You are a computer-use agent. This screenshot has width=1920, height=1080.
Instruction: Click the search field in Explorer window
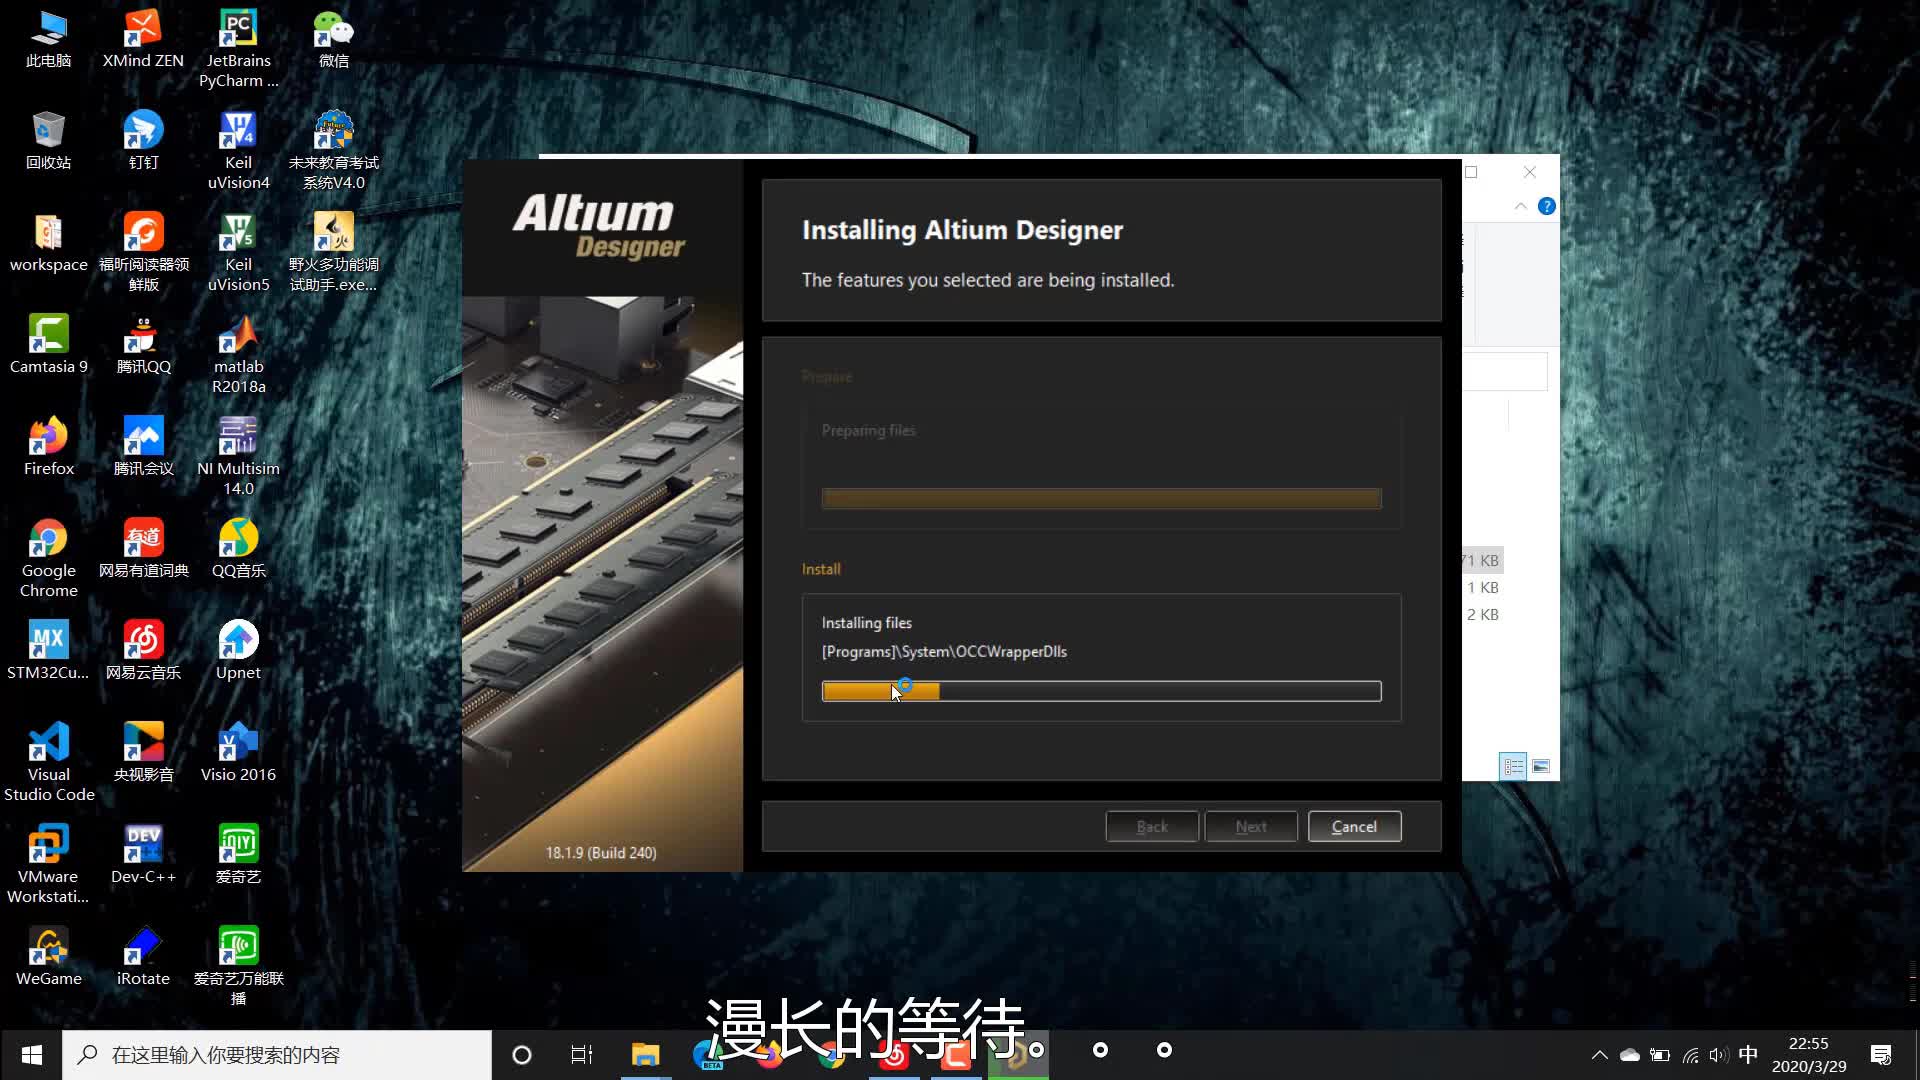coord(1504,371)
